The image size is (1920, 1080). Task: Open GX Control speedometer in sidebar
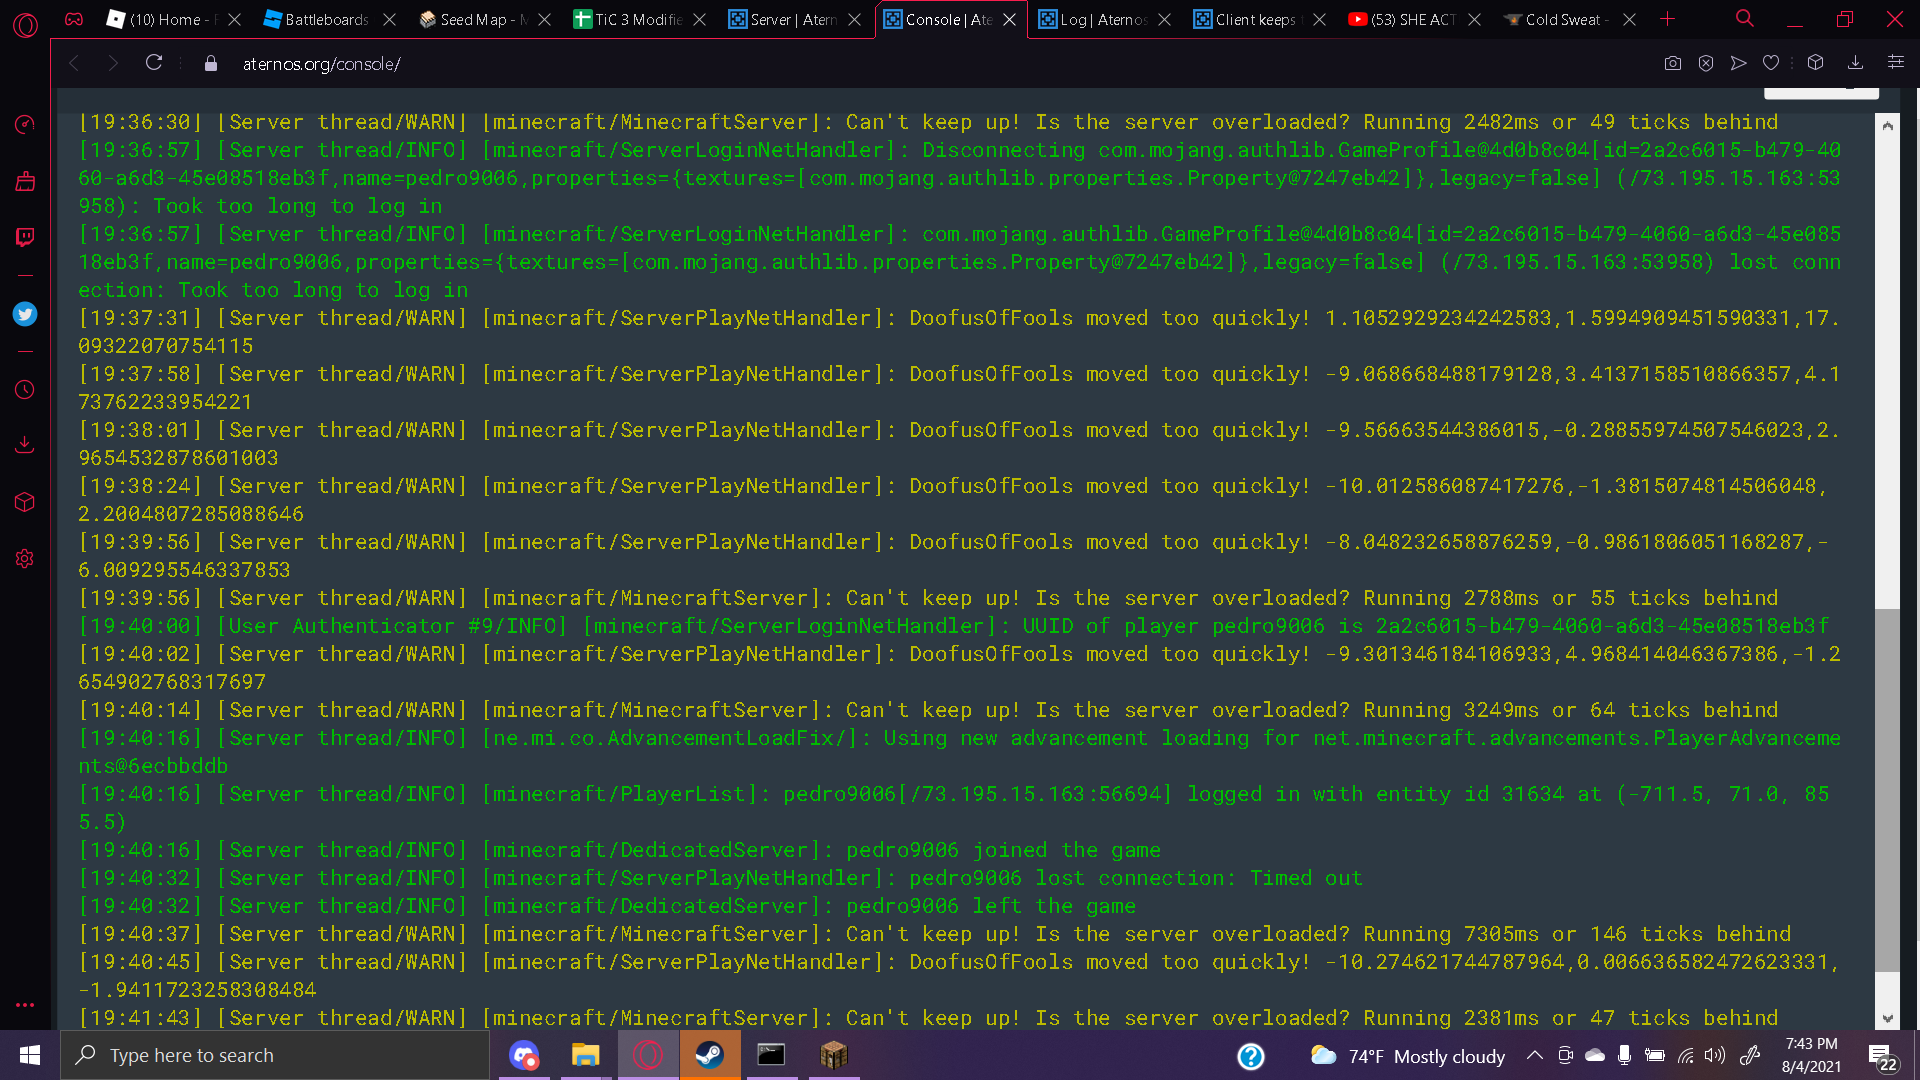click(x=25, y=124)
